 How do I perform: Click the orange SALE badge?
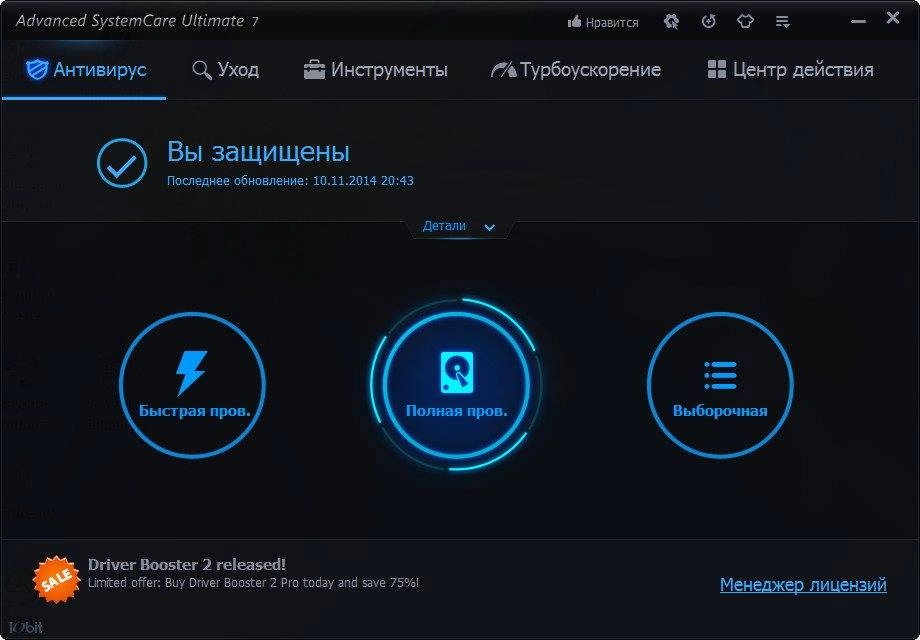click(x=56, y=579)
